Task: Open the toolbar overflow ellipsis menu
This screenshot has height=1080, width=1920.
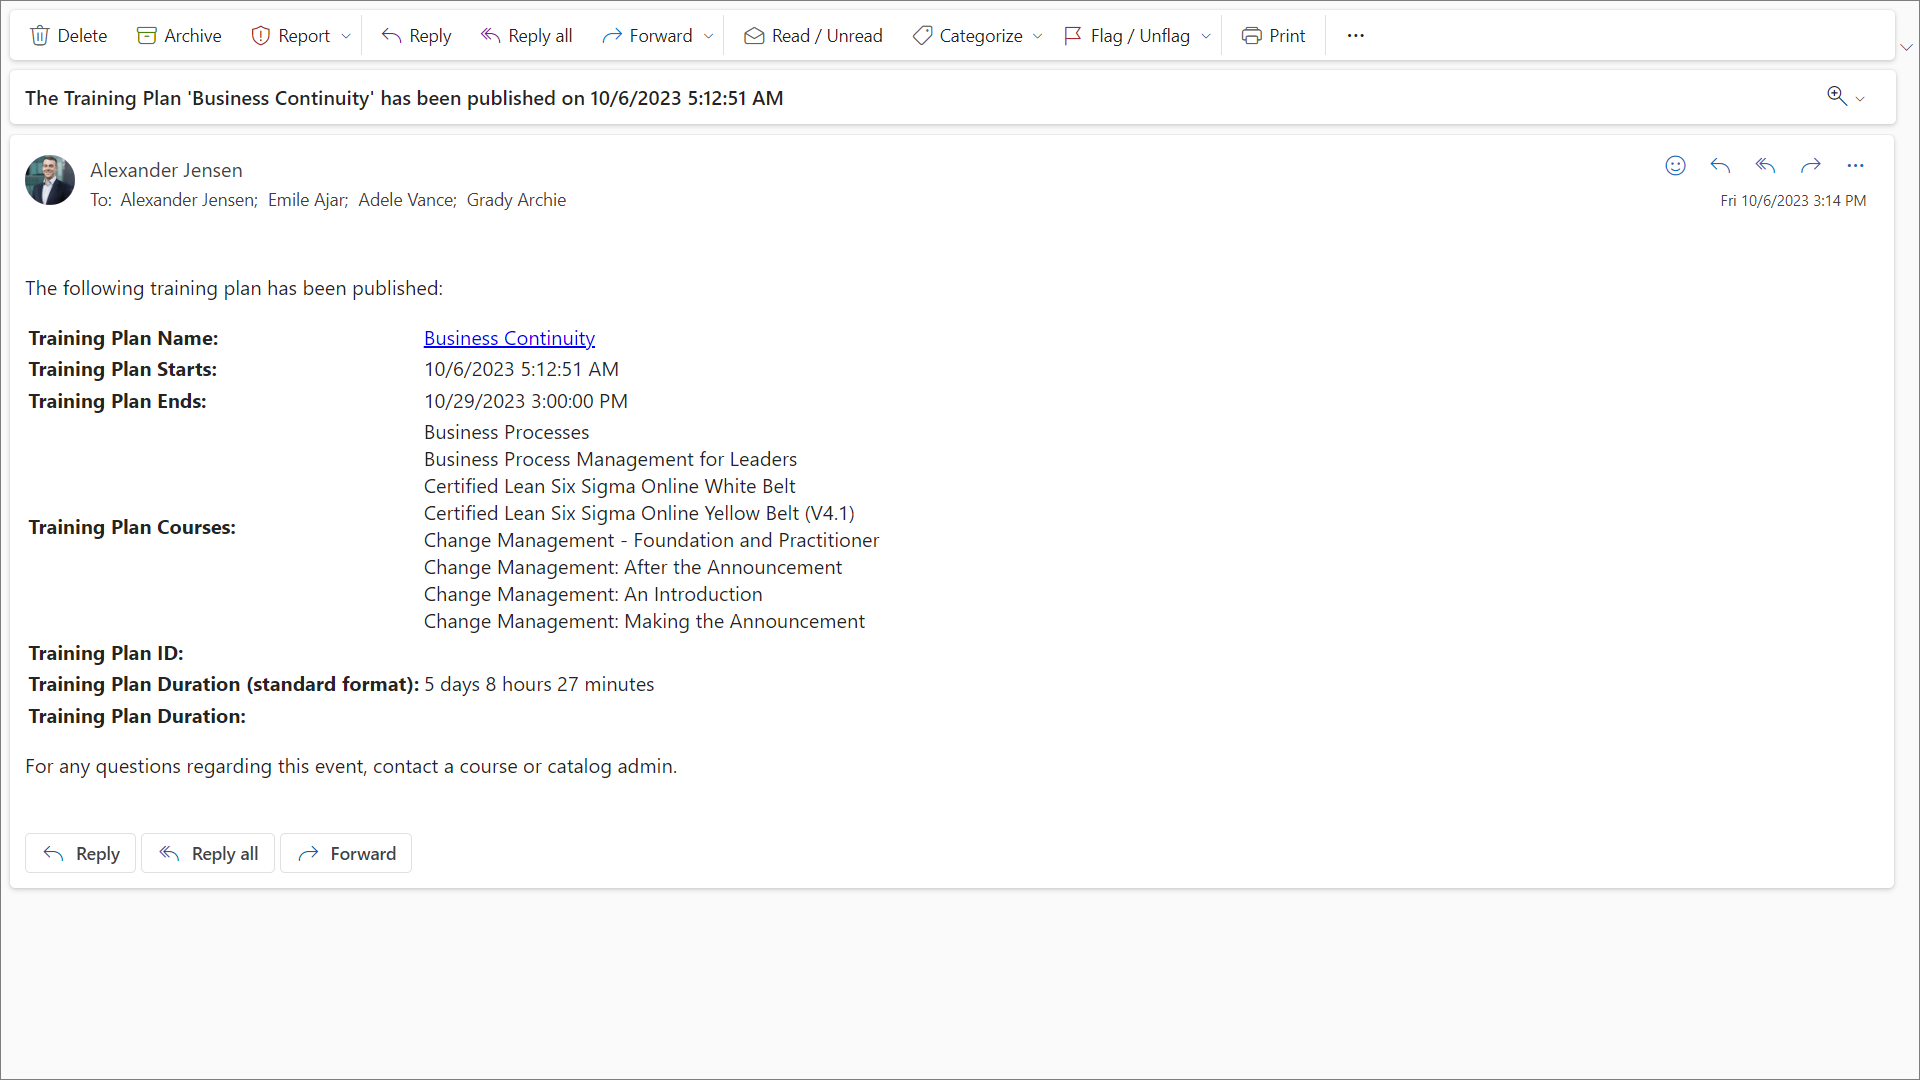Action: [x=1355, y=36]
